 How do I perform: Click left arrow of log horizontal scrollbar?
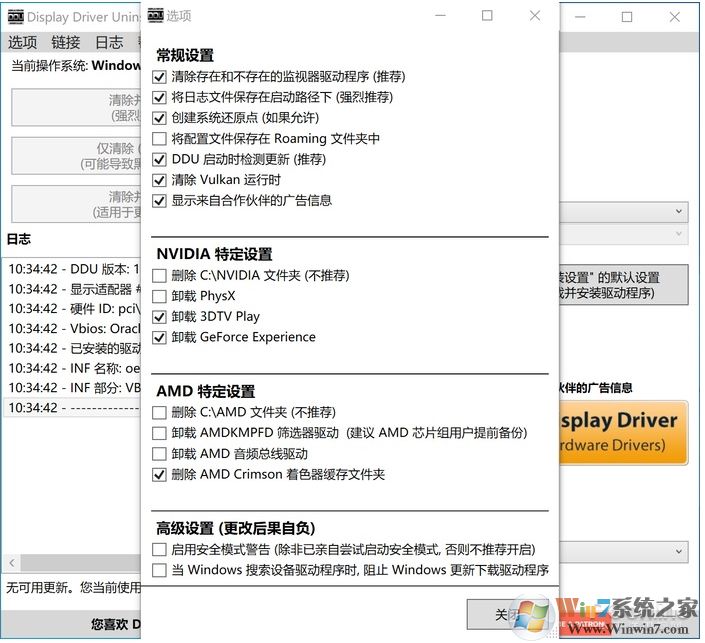pyautogui.click(x=9, y=563)
